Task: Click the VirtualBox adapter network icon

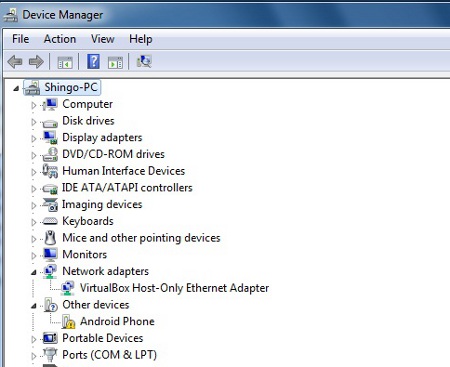Action: click(67, 288)
